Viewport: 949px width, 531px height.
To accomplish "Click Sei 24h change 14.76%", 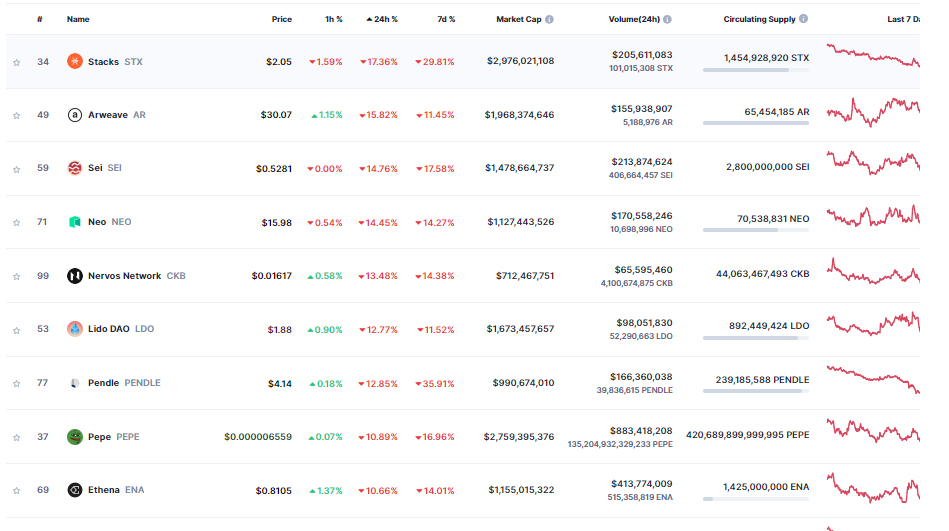I will pyautogui.click(x=378, y=169).
